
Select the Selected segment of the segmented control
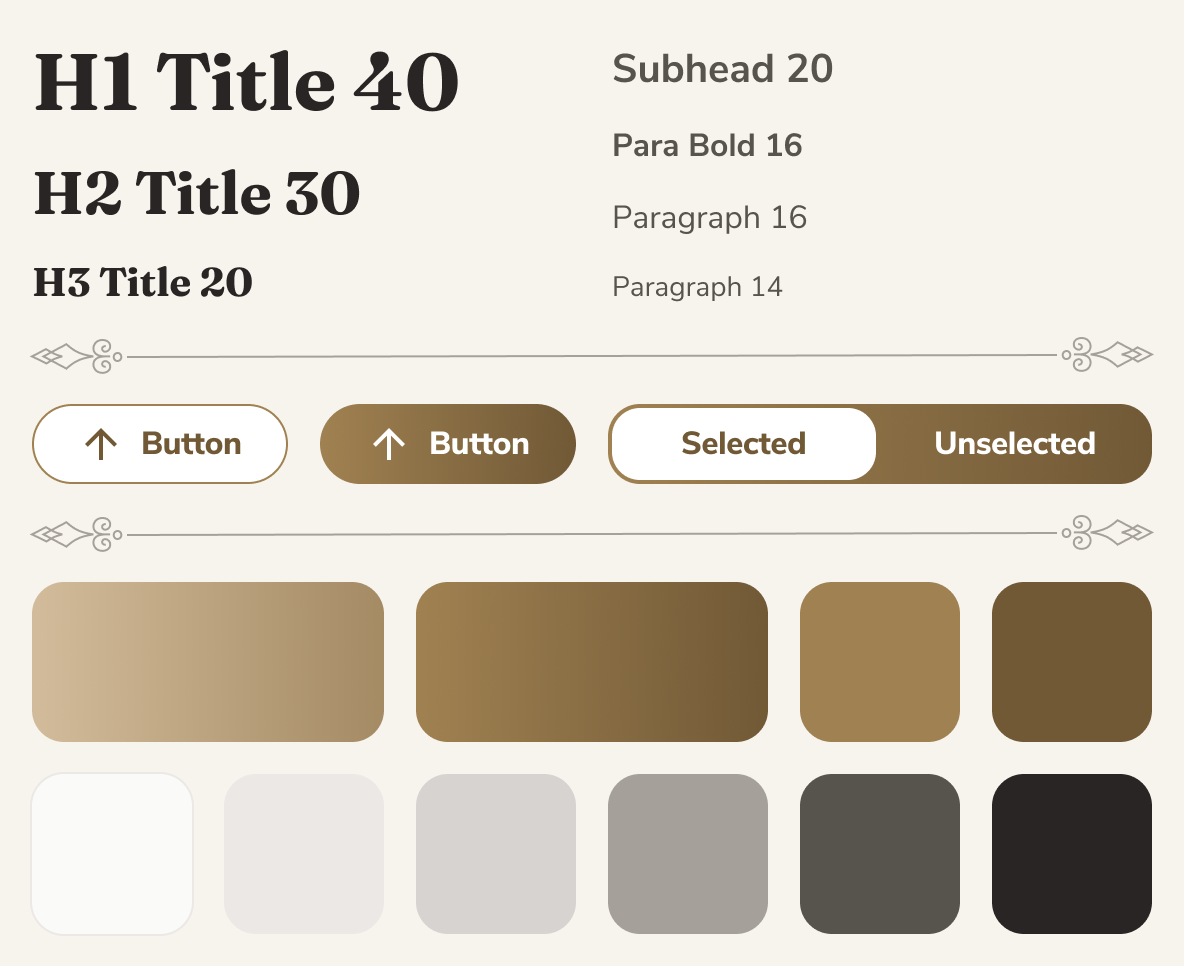pyautogui.click(x=743, y=443)
